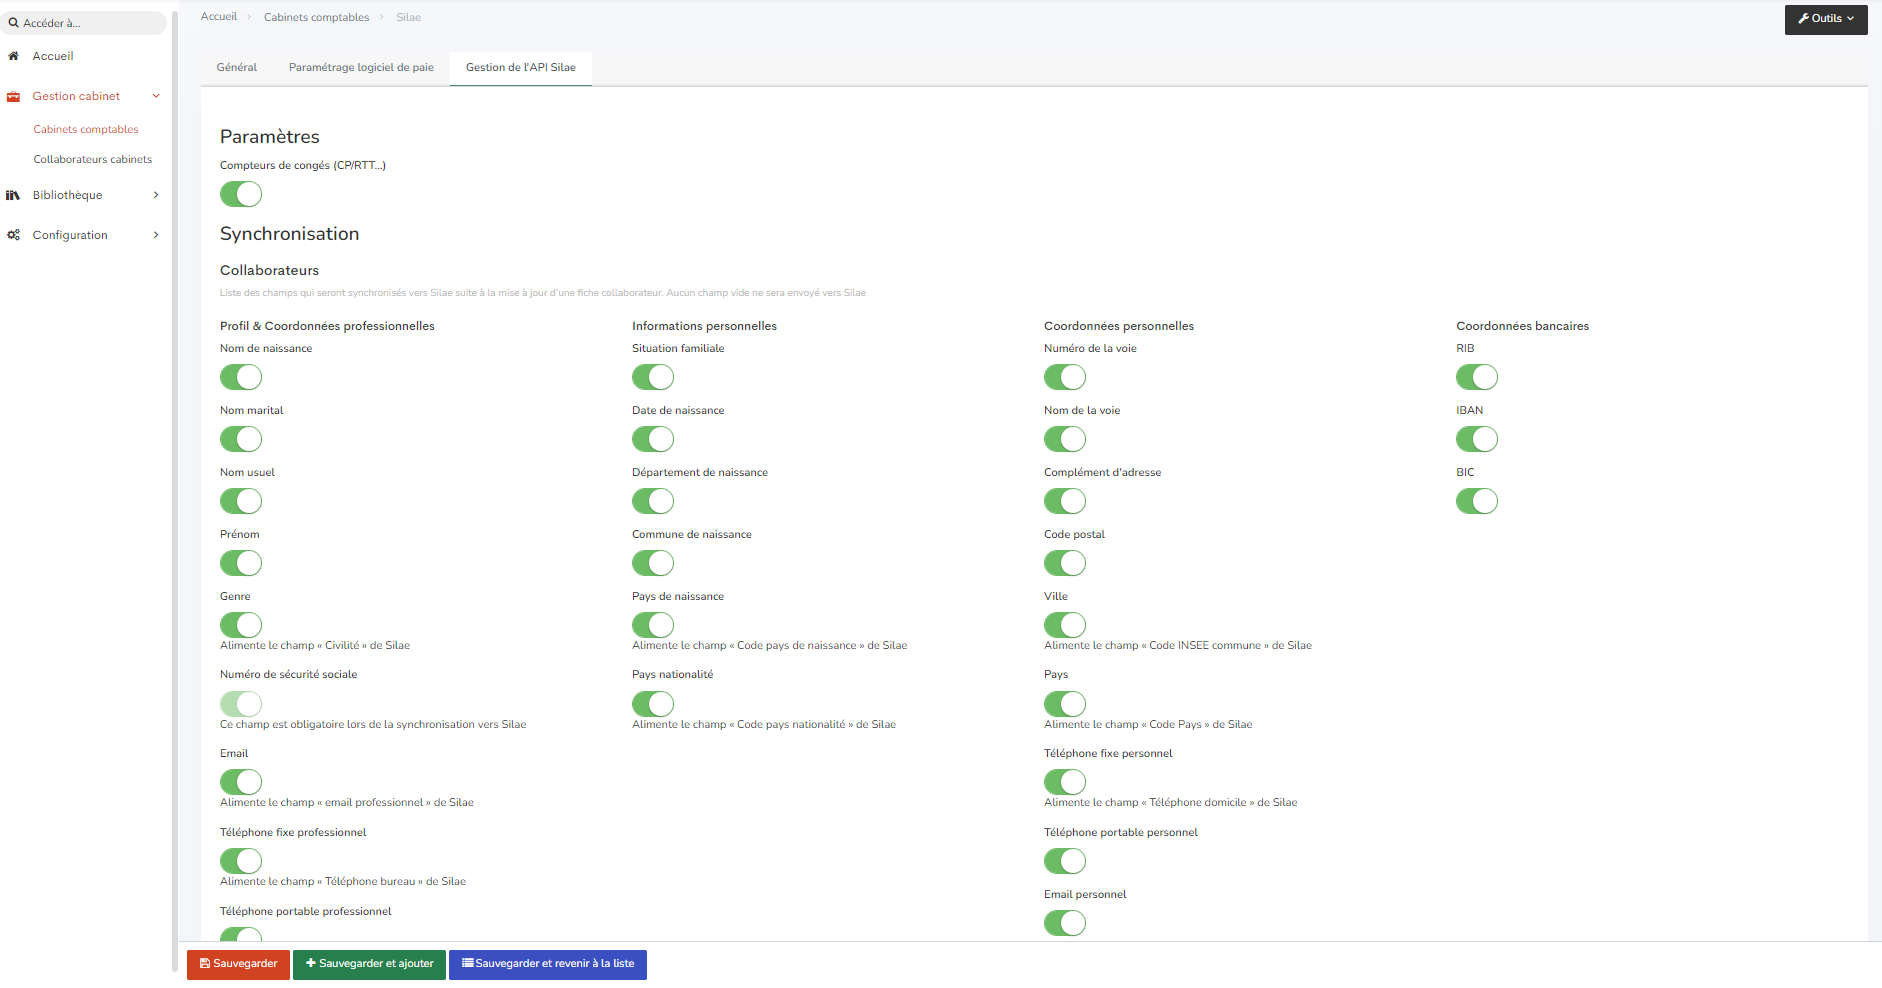Click the wrench icon in Outils button
Viewport: 1882px width, 988px height.
1803,18
